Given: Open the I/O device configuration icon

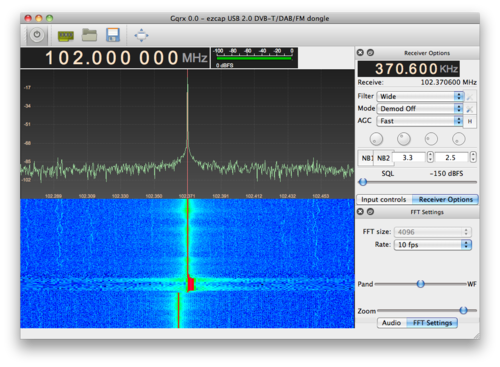Looking at the screenshot, I should coord(66,35).
